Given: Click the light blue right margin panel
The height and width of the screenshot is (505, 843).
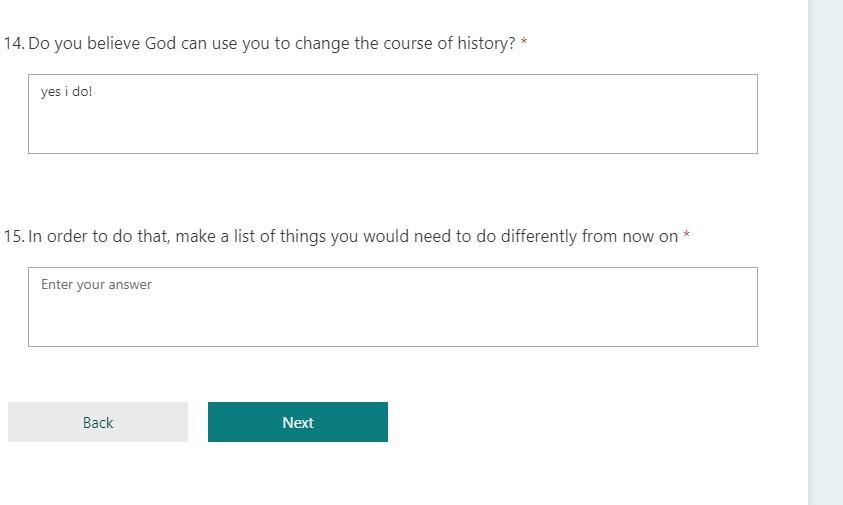Looking at the screenshot, I should [825, 250].
